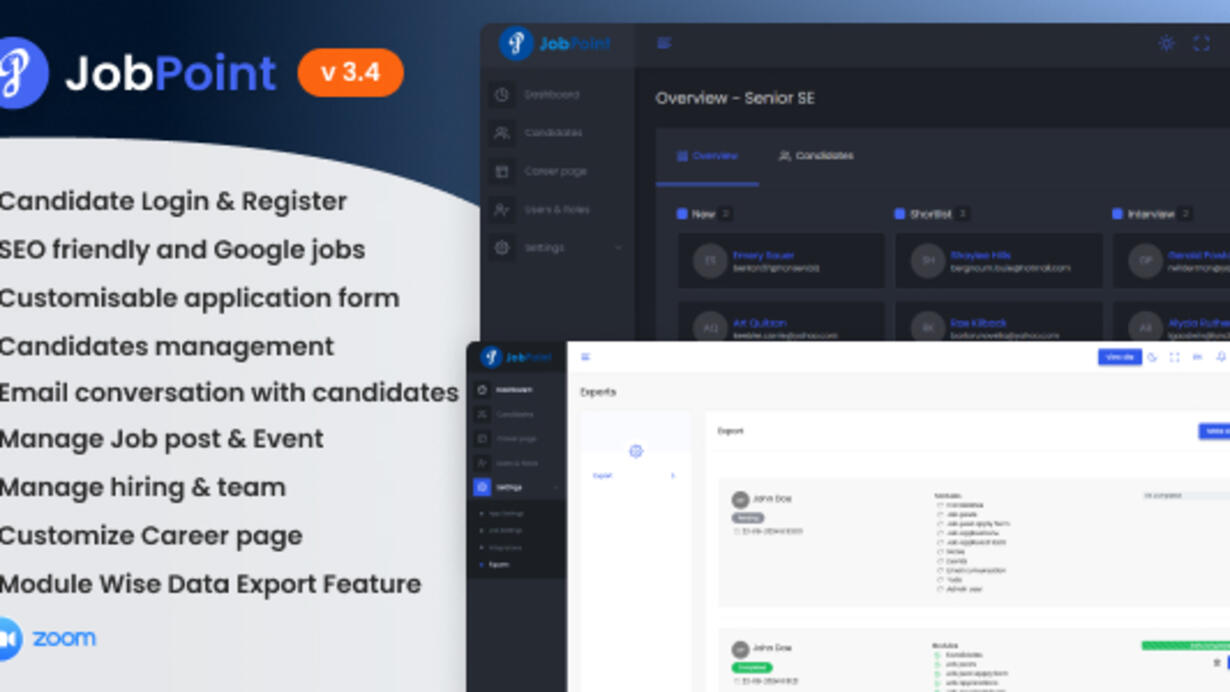Click the Completed status badge
The image size is (1230, 692).
[x=752, y=667]
